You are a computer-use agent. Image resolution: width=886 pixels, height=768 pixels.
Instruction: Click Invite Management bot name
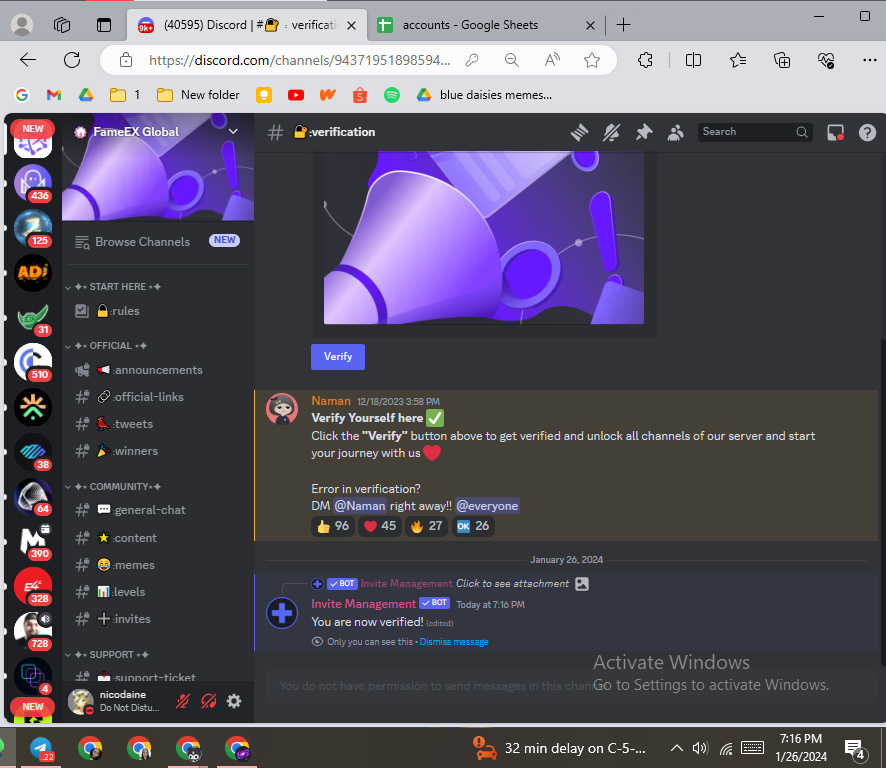(x=363, y=604)
